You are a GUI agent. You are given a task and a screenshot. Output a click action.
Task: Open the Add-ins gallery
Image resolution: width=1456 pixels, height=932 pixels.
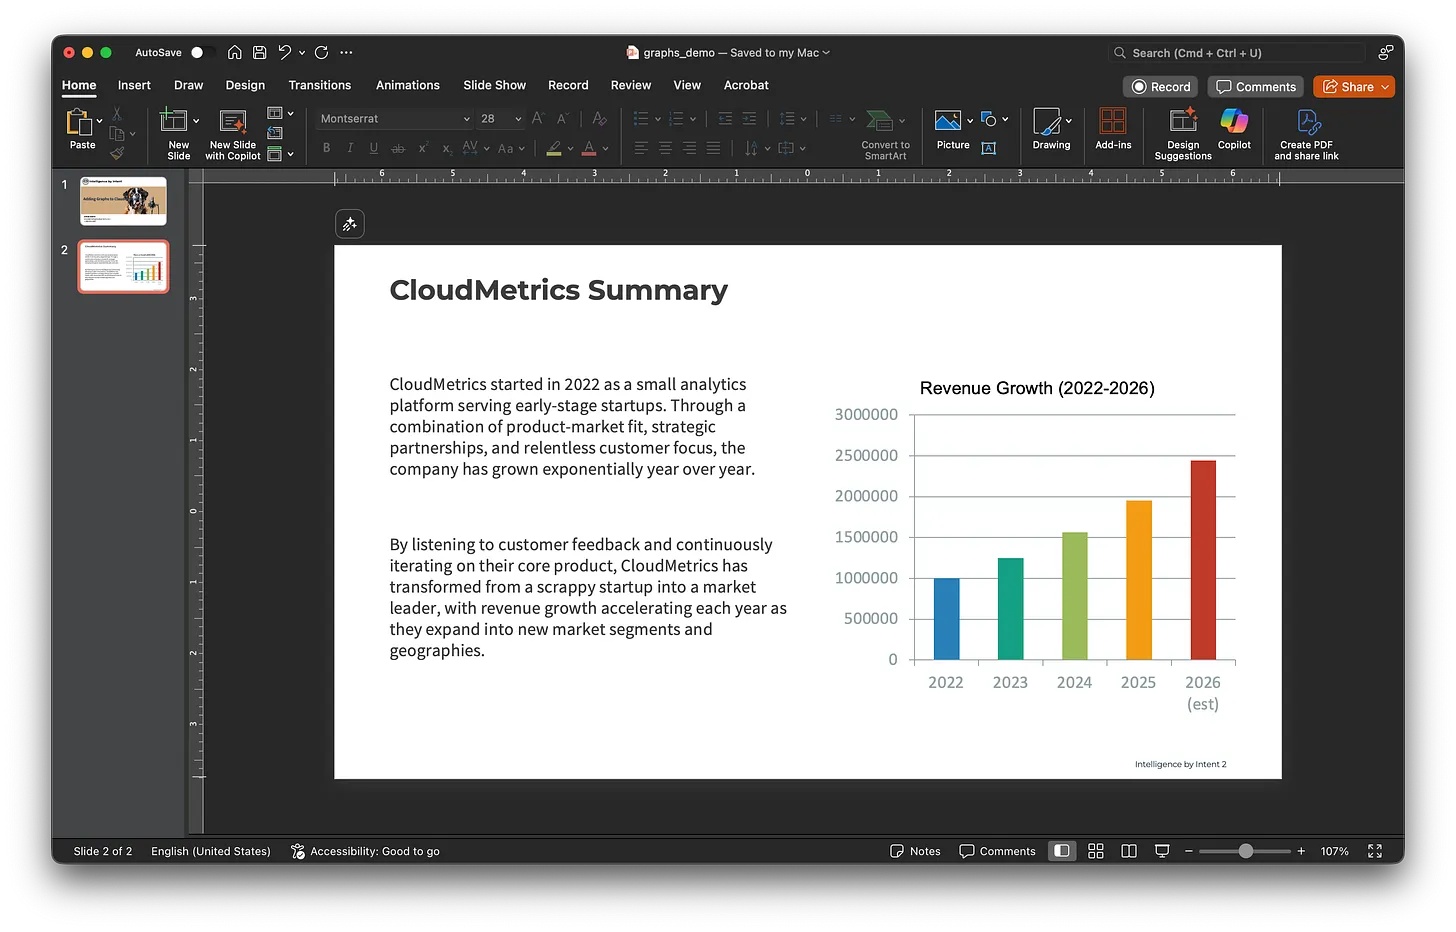tap(1113, 129)
